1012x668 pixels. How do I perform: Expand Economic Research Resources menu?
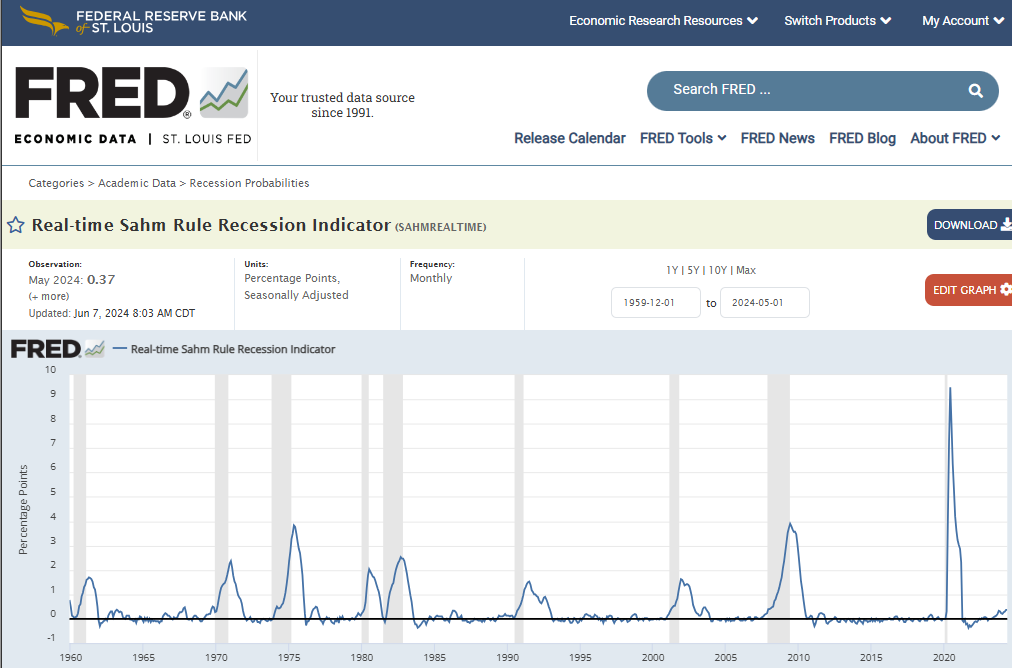[x=663, y=21]
